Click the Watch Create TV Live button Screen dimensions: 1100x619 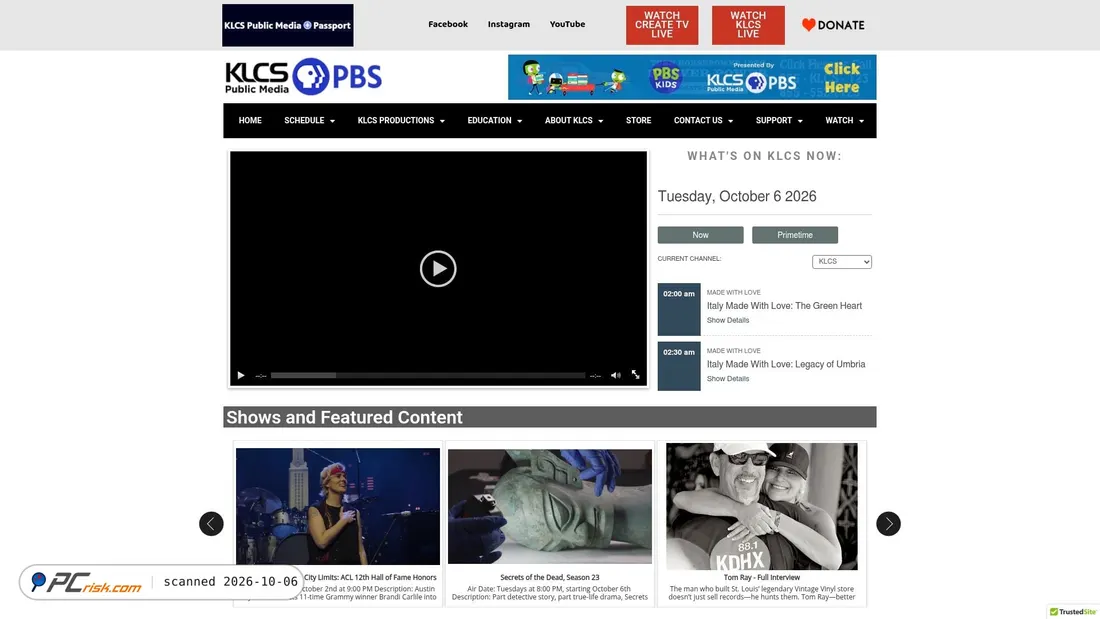coord(662,25)
